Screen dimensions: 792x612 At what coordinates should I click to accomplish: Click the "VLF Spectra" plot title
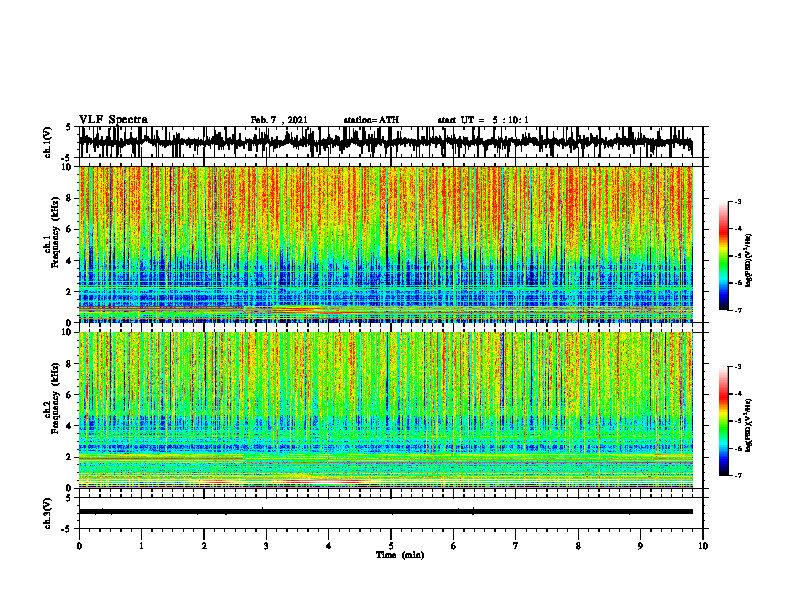(113, 120)
